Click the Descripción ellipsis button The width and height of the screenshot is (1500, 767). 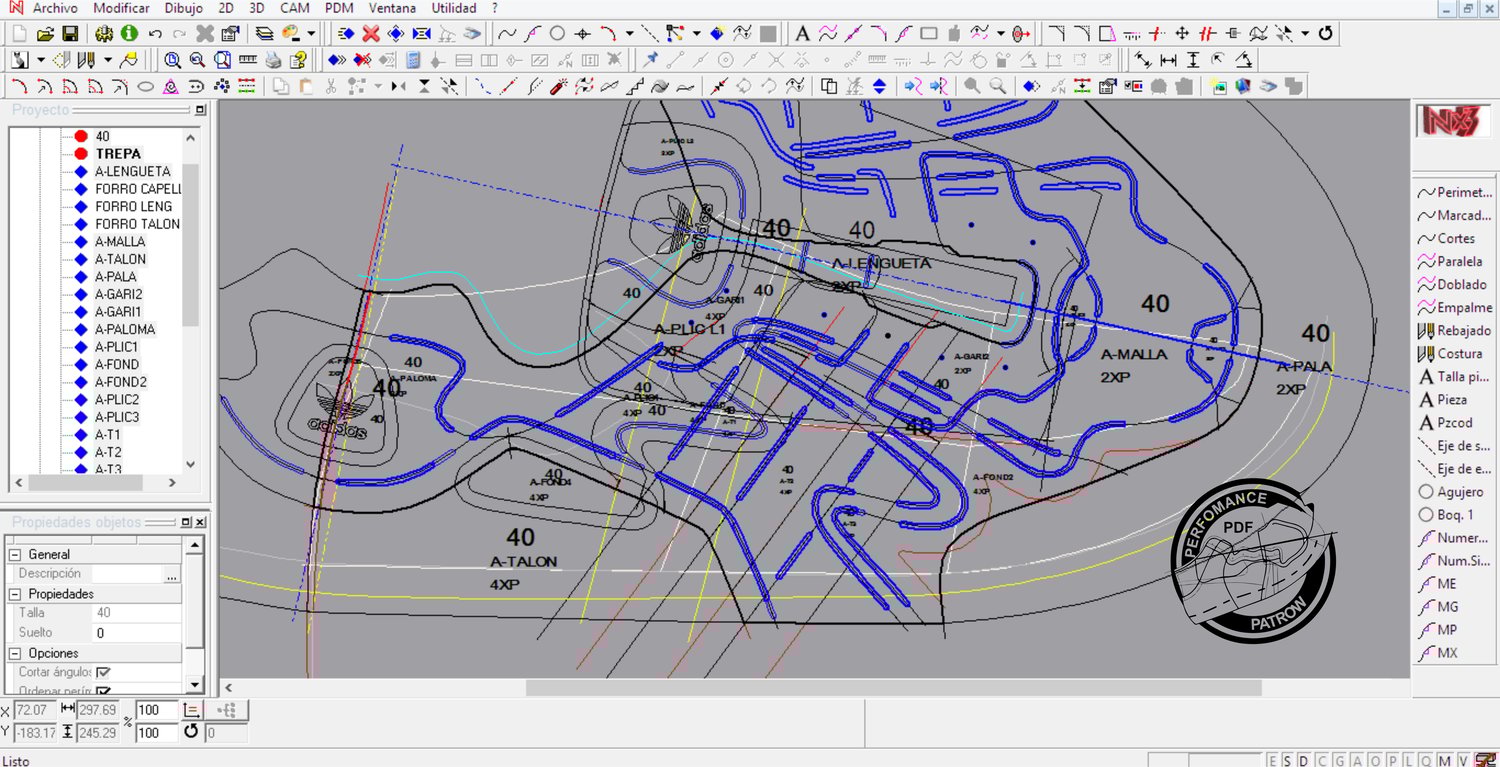click(172, 574)
